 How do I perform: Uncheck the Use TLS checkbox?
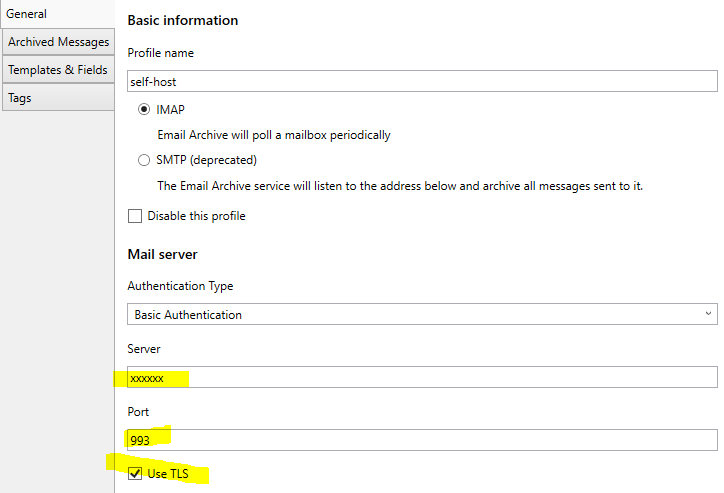pyautogui.click(x=135, y=474)
